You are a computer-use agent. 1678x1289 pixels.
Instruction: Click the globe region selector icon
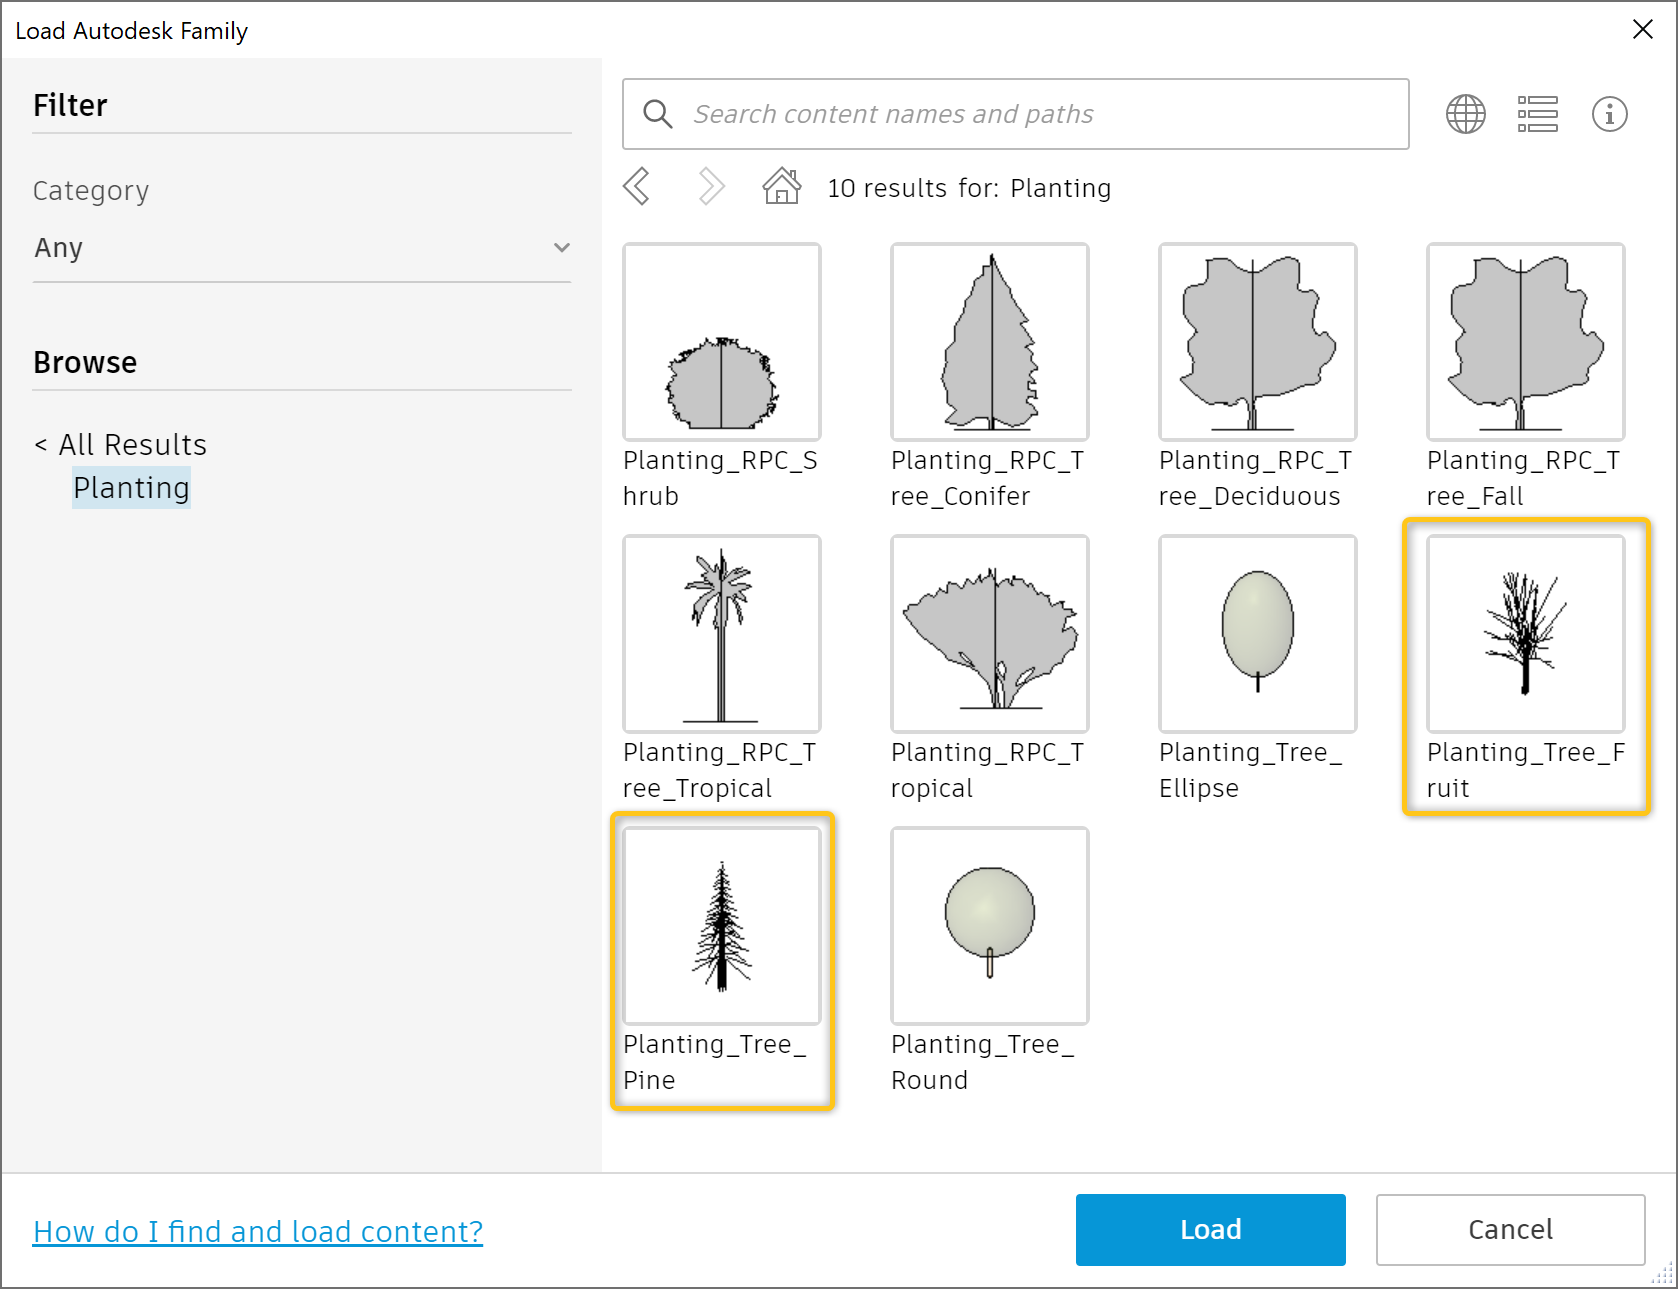click(1465, 113)
